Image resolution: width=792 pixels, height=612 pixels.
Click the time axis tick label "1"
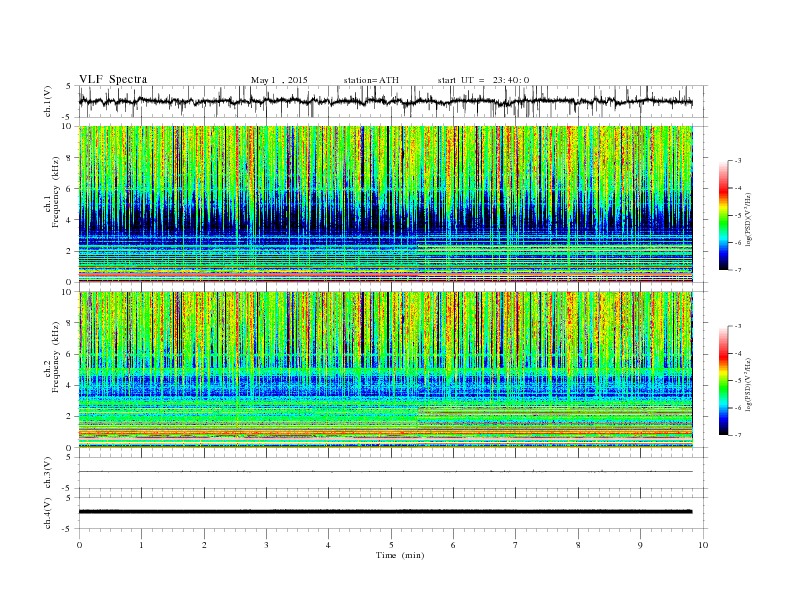[x=141, y=545]
